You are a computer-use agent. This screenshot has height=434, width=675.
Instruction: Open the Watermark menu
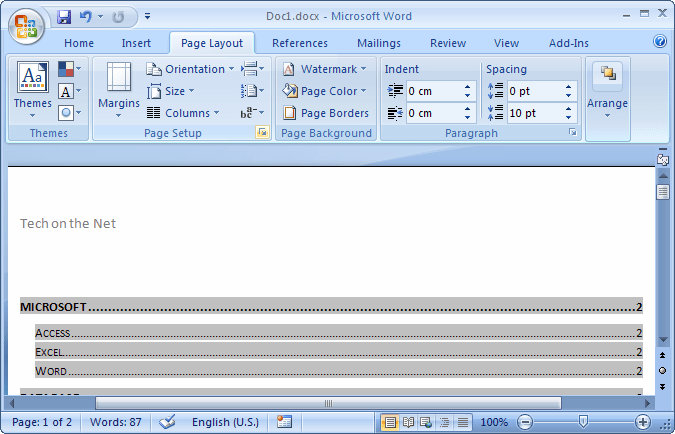click(325, 69)
